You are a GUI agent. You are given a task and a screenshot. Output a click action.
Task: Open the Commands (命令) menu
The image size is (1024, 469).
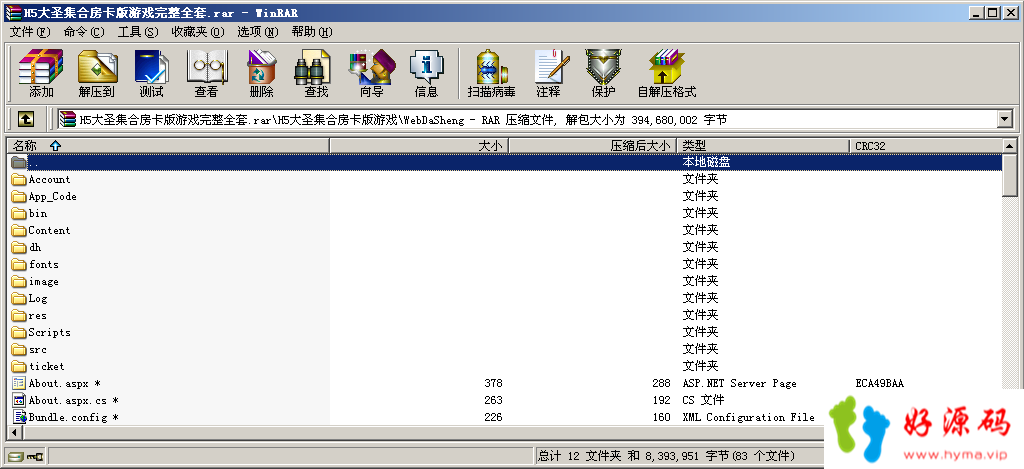(x=84, y=31)
